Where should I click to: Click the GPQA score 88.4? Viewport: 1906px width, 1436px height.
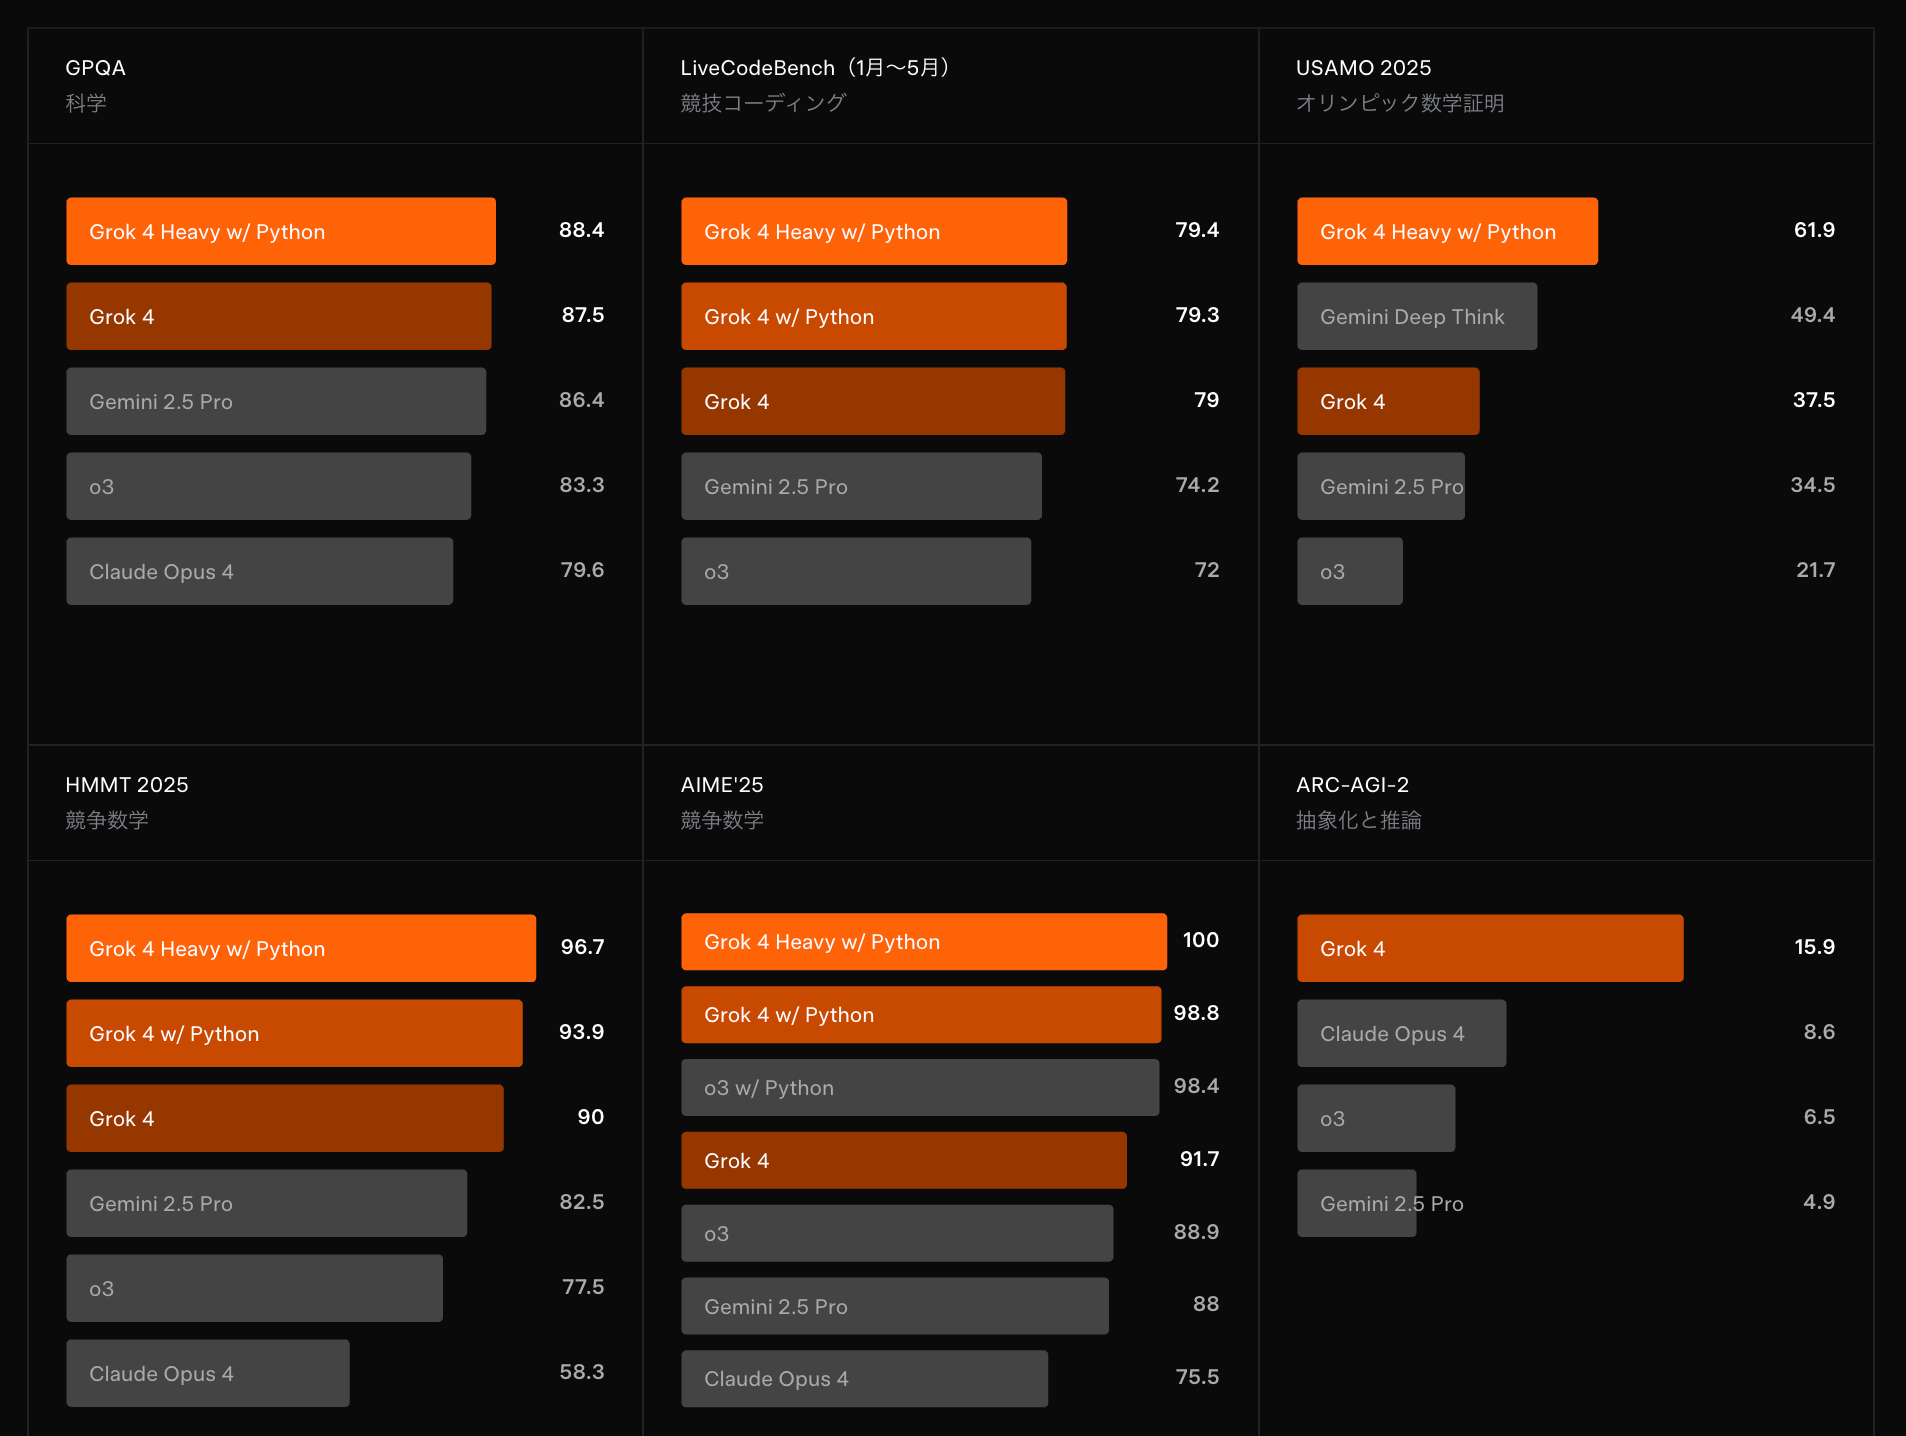click(582, 230)
